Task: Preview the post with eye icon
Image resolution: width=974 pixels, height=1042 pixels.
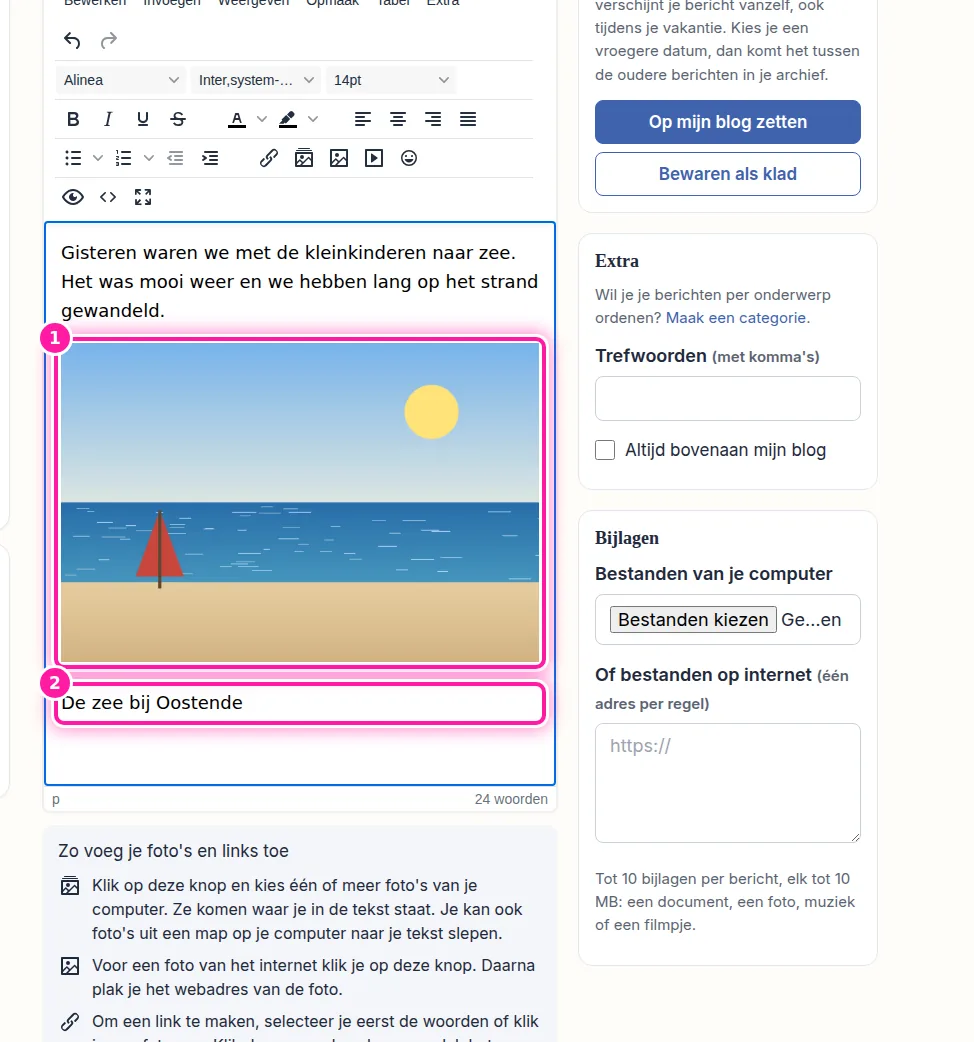Action: point(73,197)
